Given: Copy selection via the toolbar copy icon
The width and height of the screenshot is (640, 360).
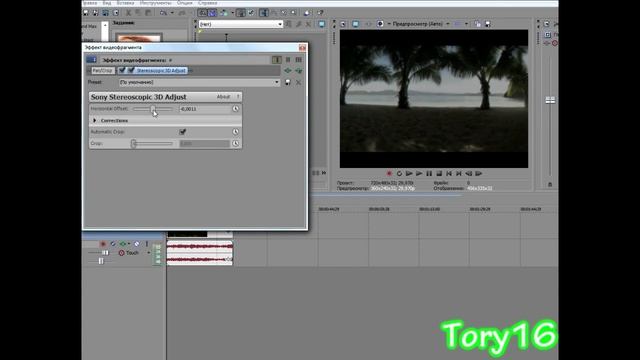Looking at the screenshot, I should [x=138, y=13].
